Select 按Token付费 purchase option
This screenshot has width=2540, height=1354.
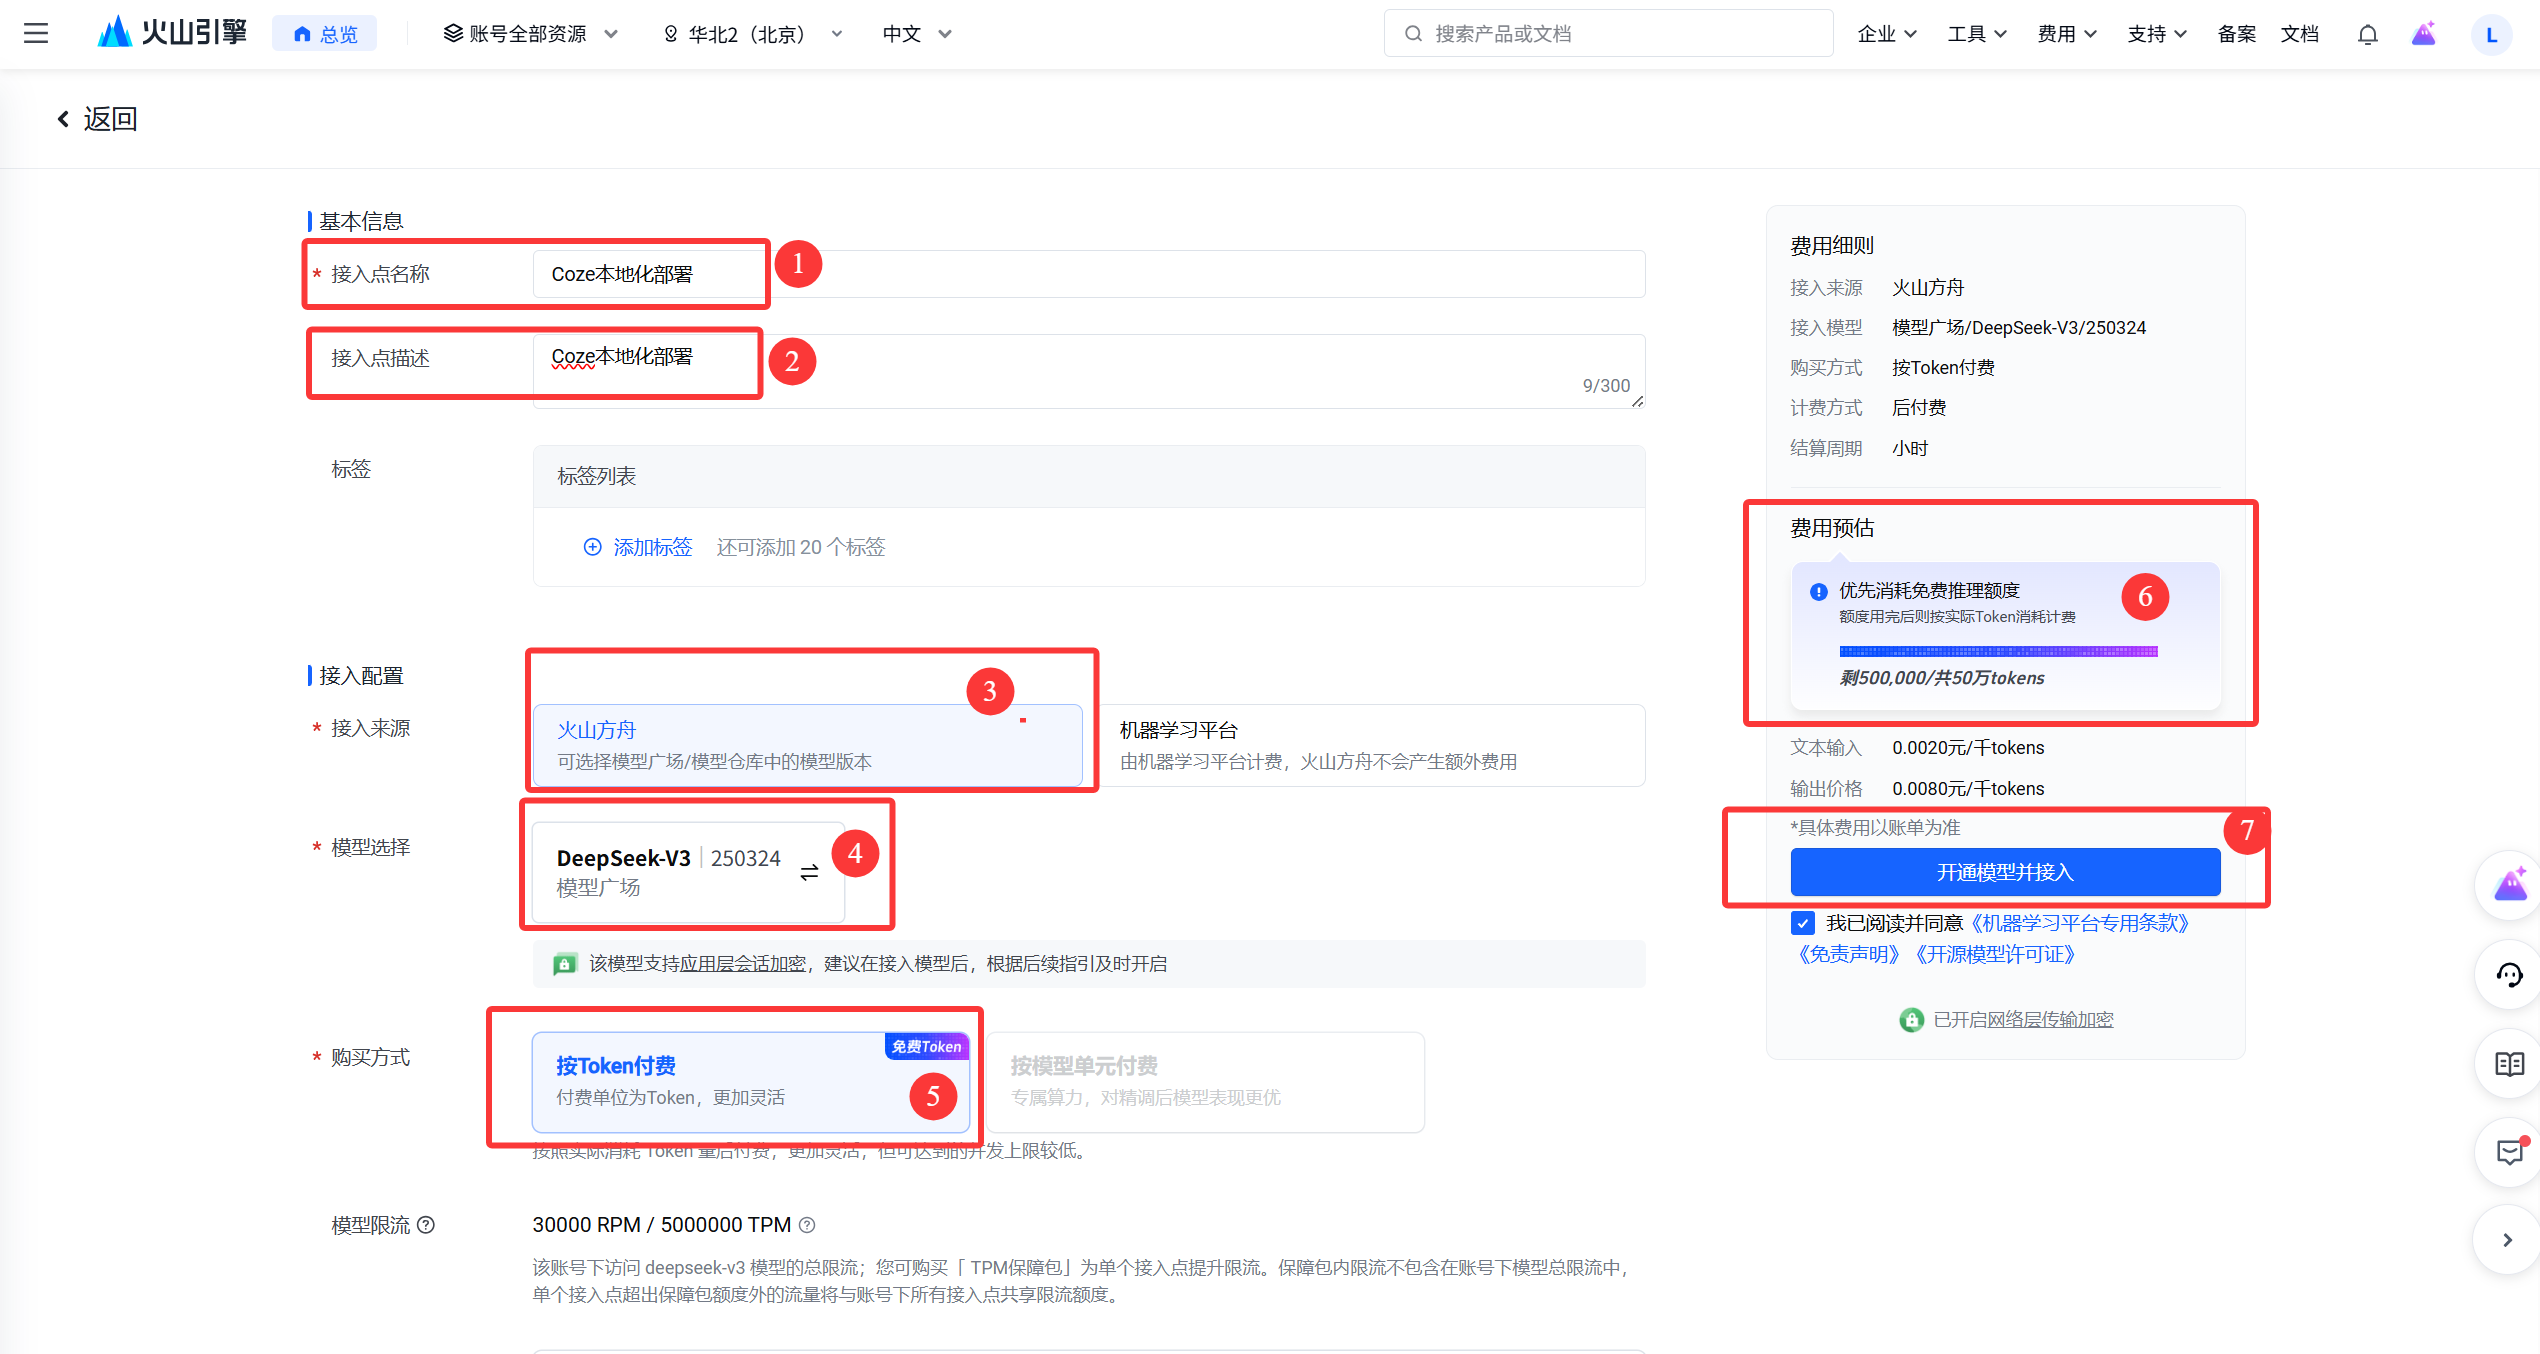pos(750,1082)
